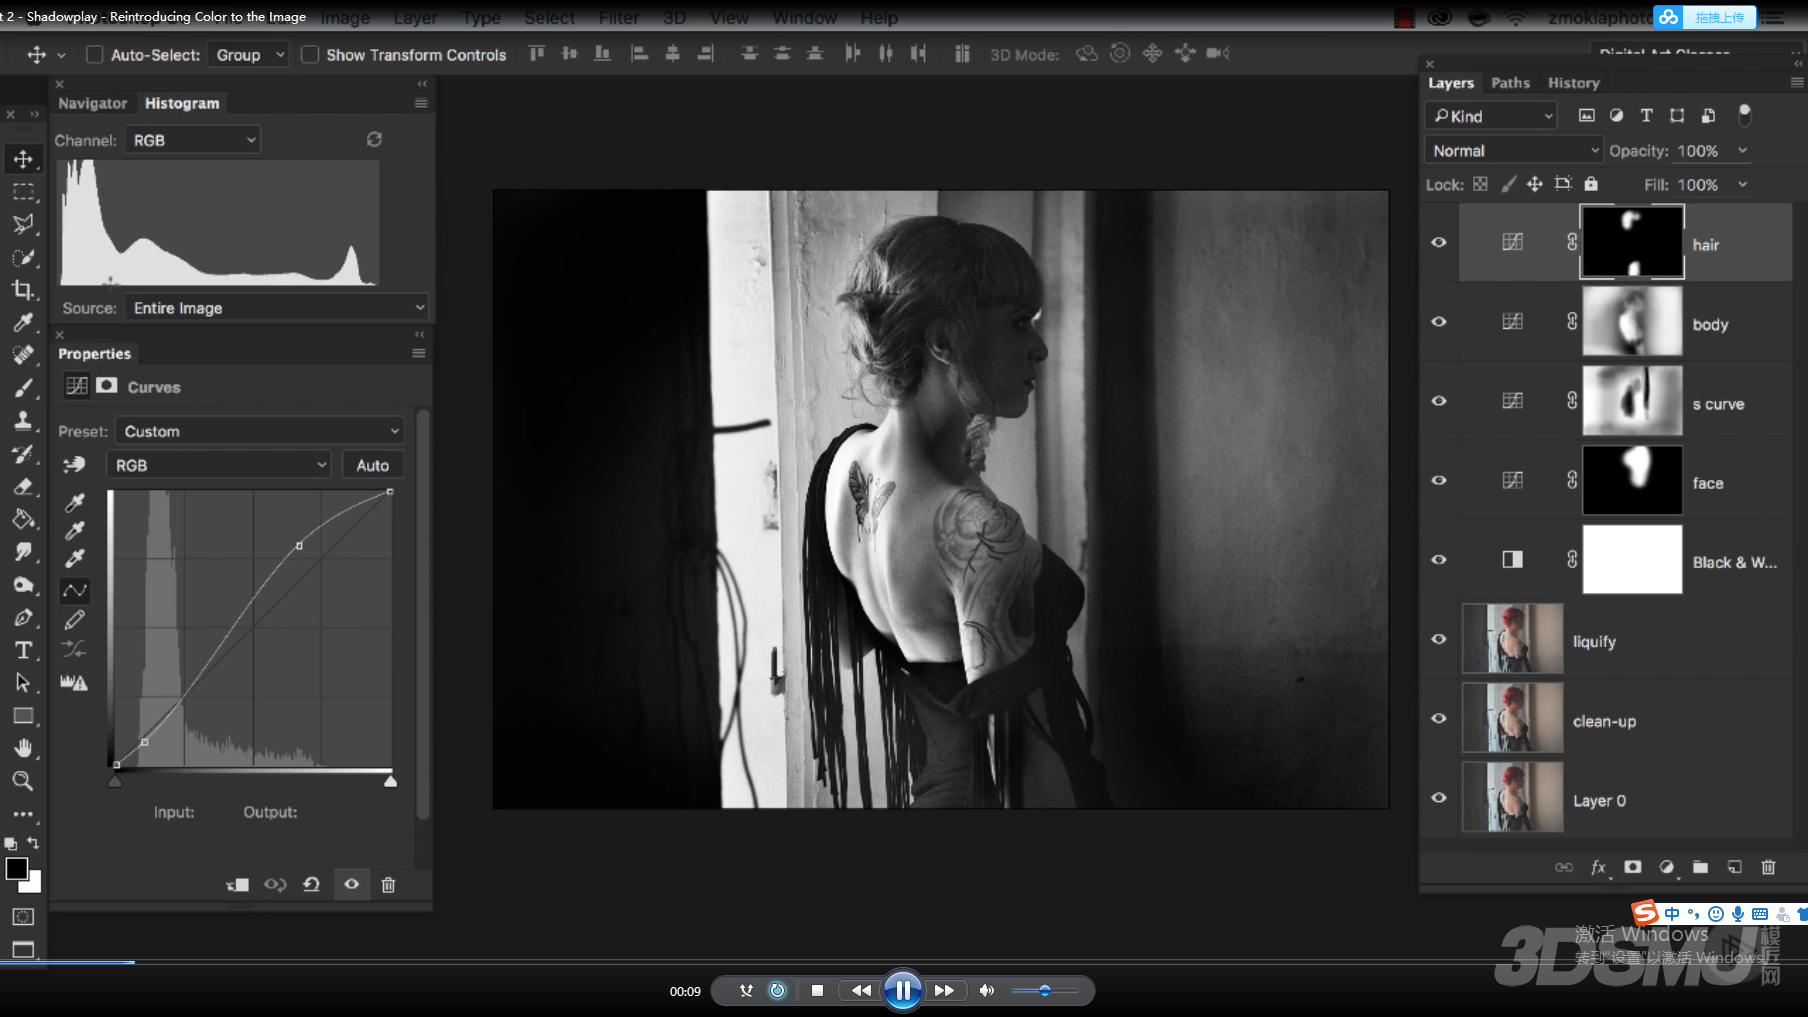Select the Brush tool
The width and height of the screenshot is (1808, 1017).
click(23, 388)
